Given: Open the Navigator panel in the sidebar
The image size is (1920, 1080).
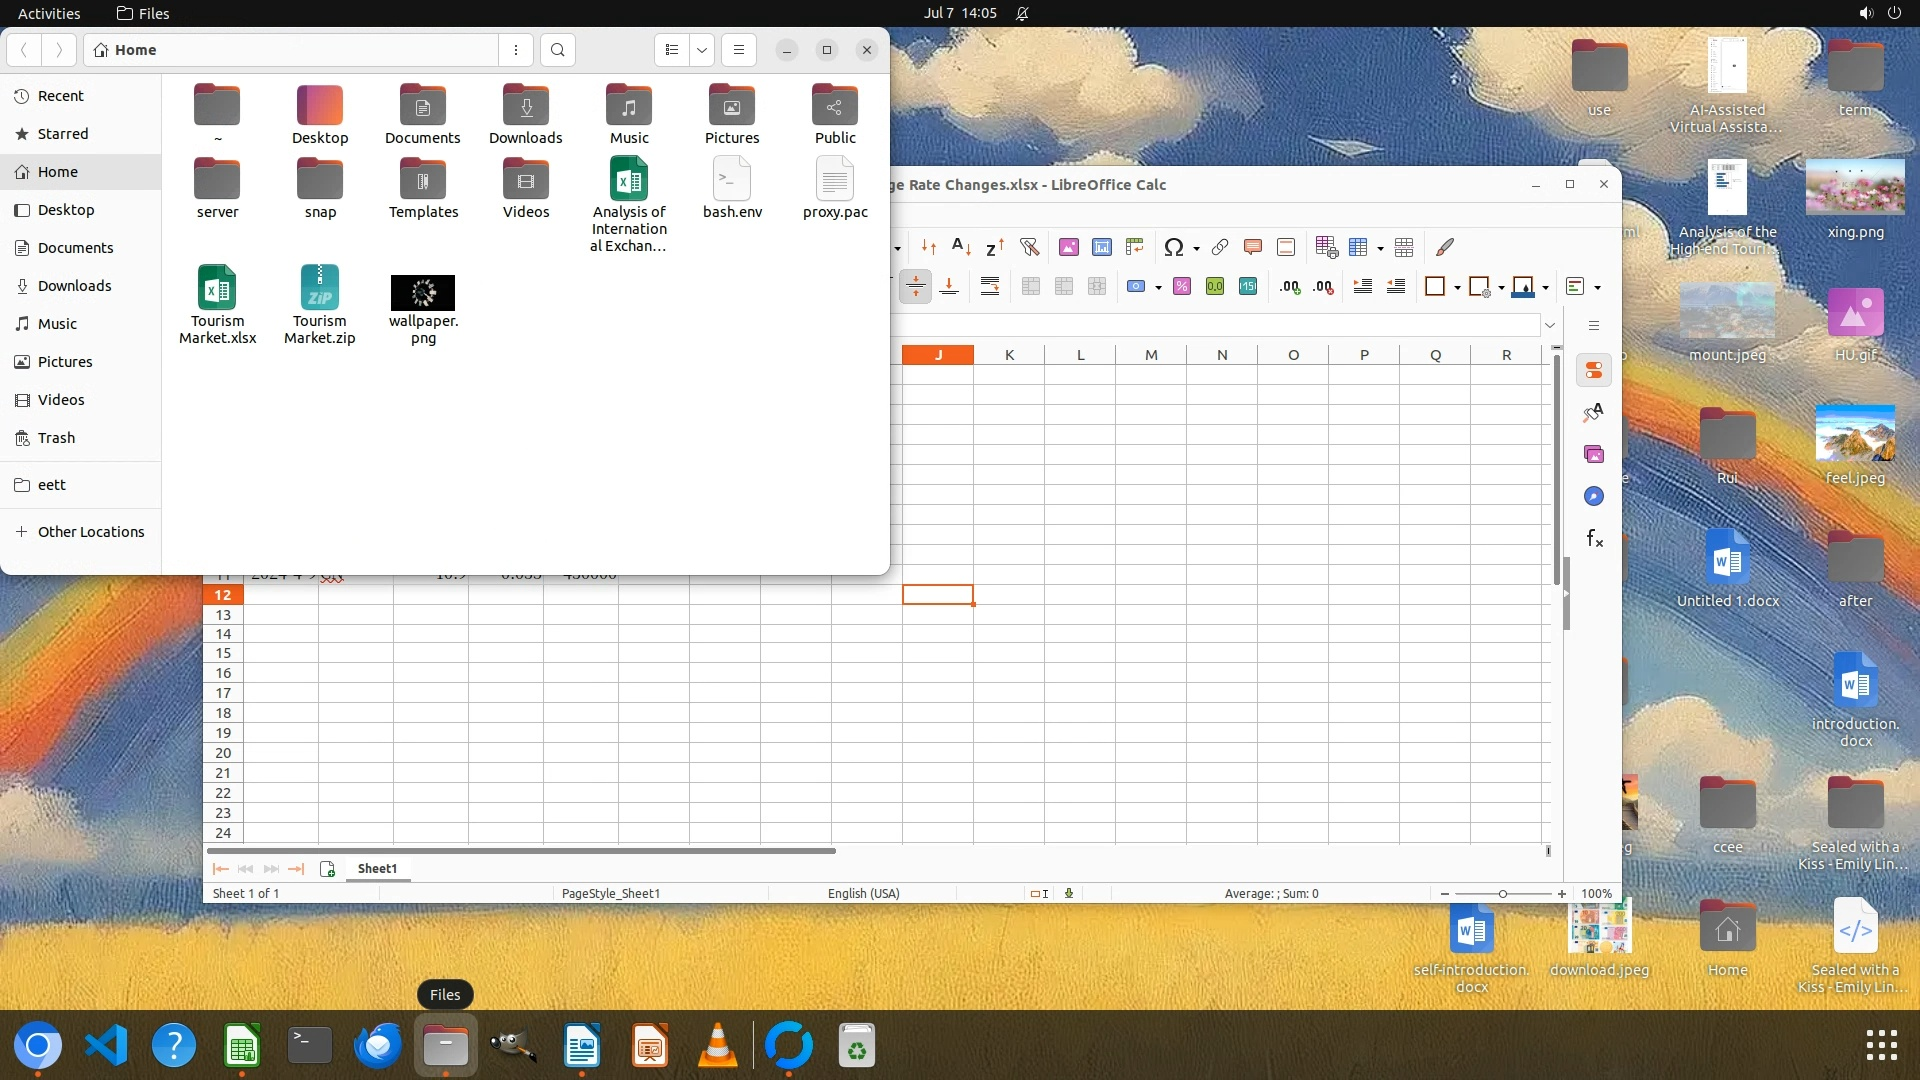Looking at the screenshot, I should tap(1594, 497).
